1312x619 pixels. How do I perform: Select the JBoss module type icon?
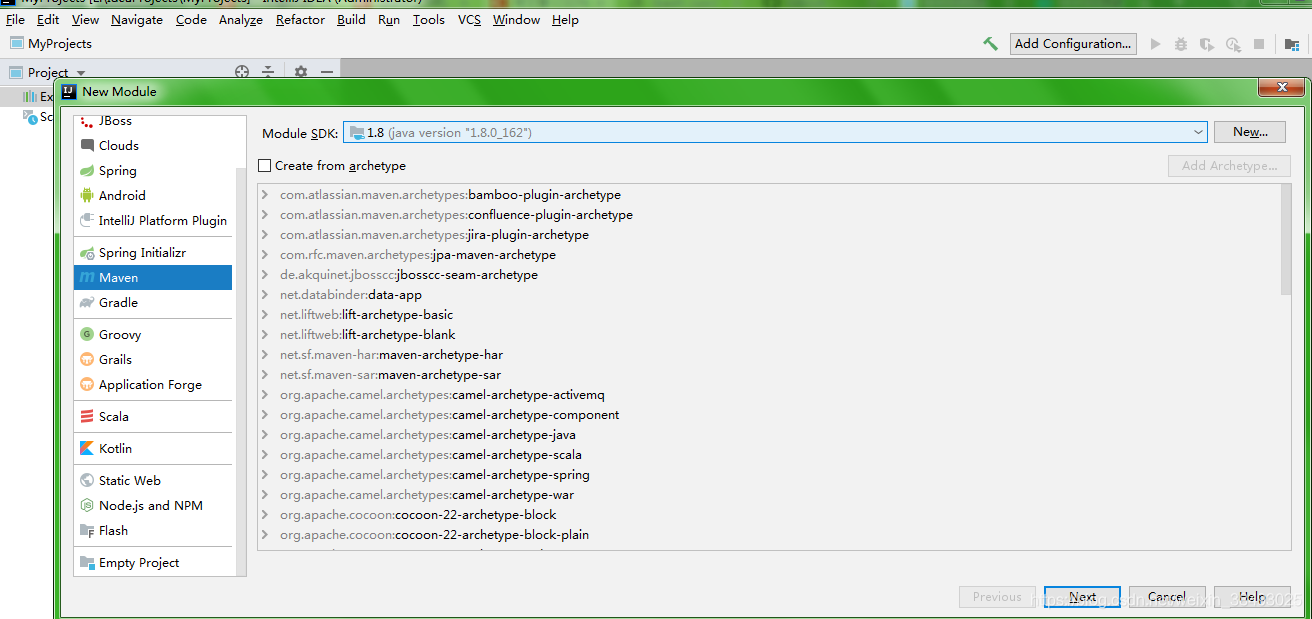click(x=87, y=121)
